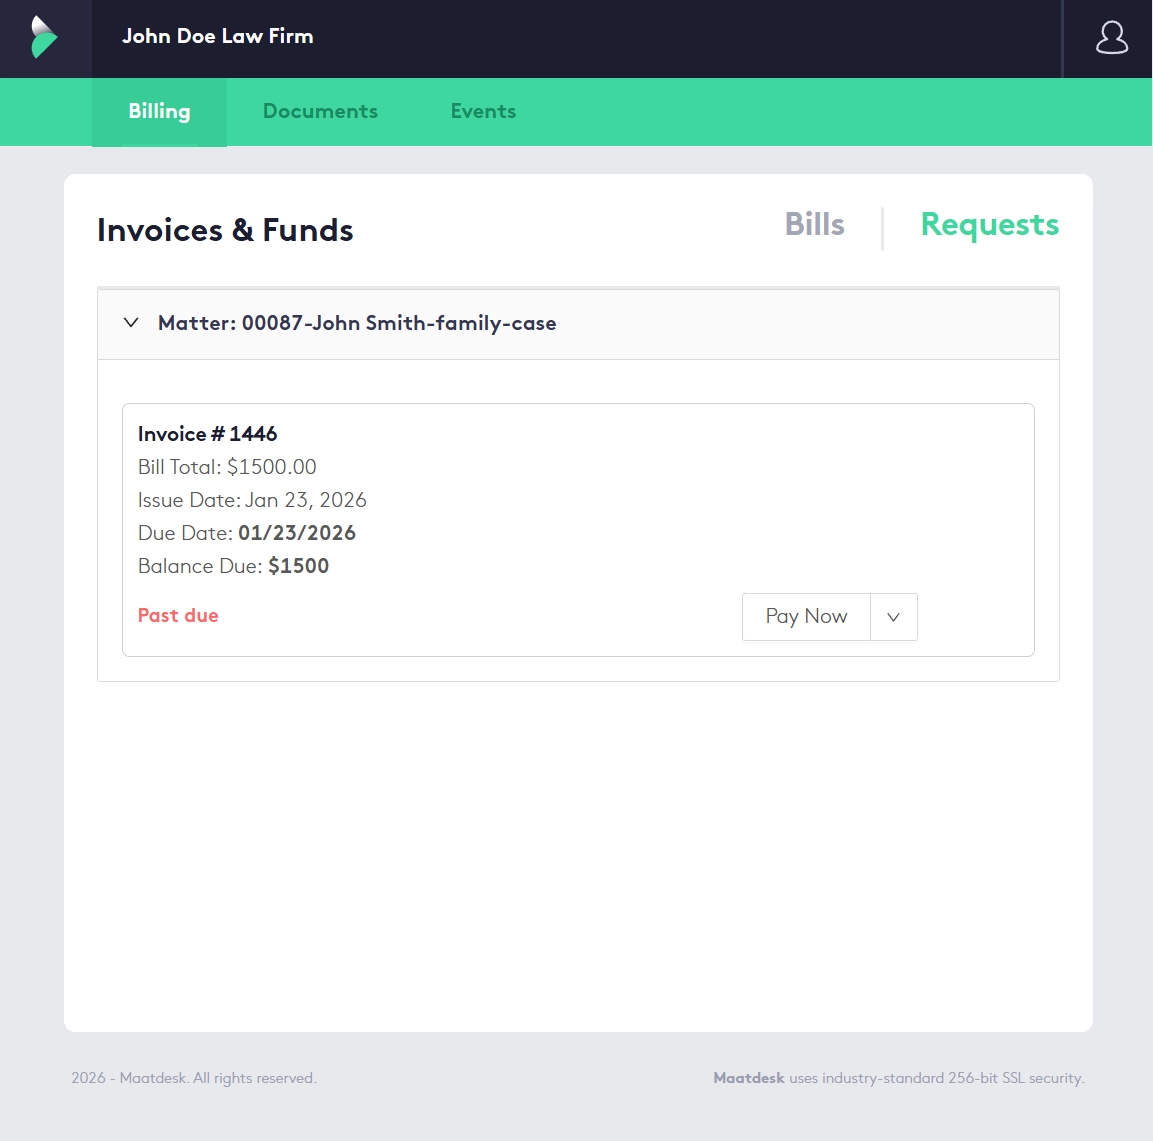Viewport: 1153px width, 1141px height.
Task: Click the Matter 00087-John Smith-family-case header
Action: [x=357, y=323]
